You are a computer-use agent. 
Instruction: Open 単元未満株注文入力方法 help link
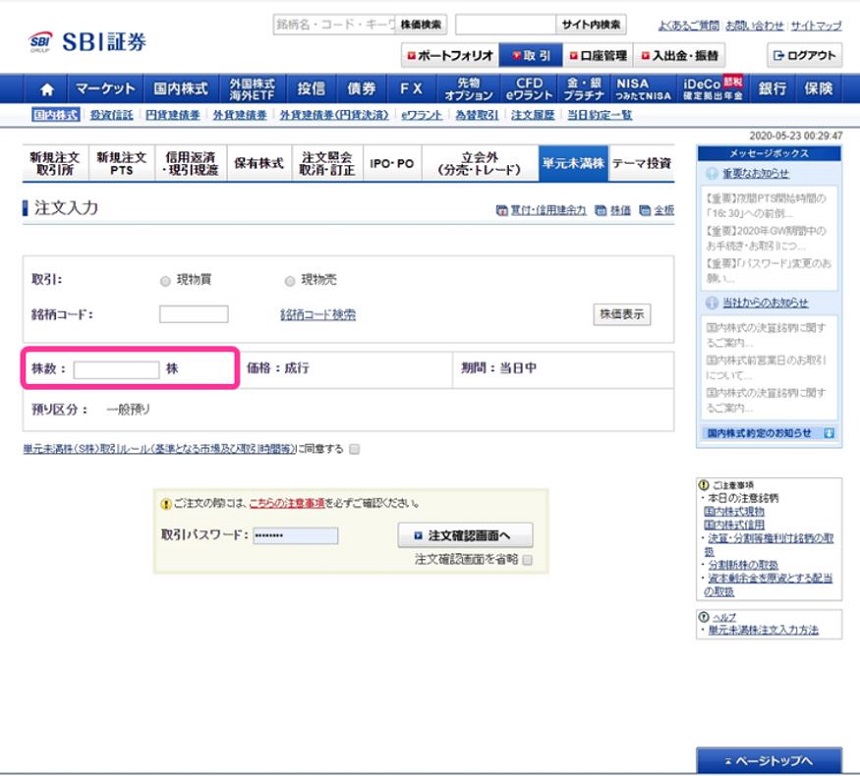coord(763,630)
